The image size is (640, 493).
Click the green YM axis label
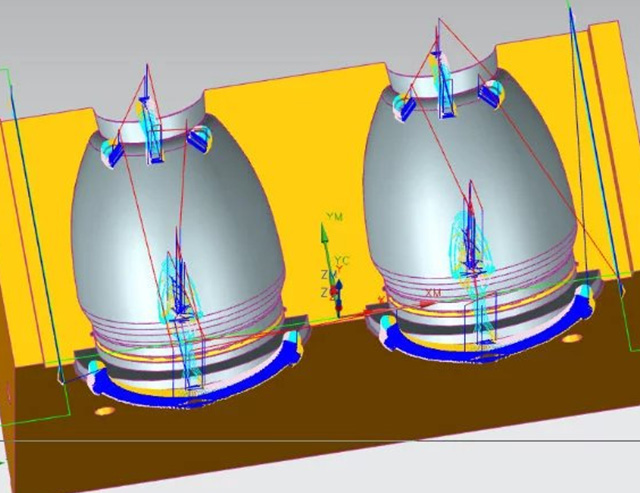[x=335, y=216]
